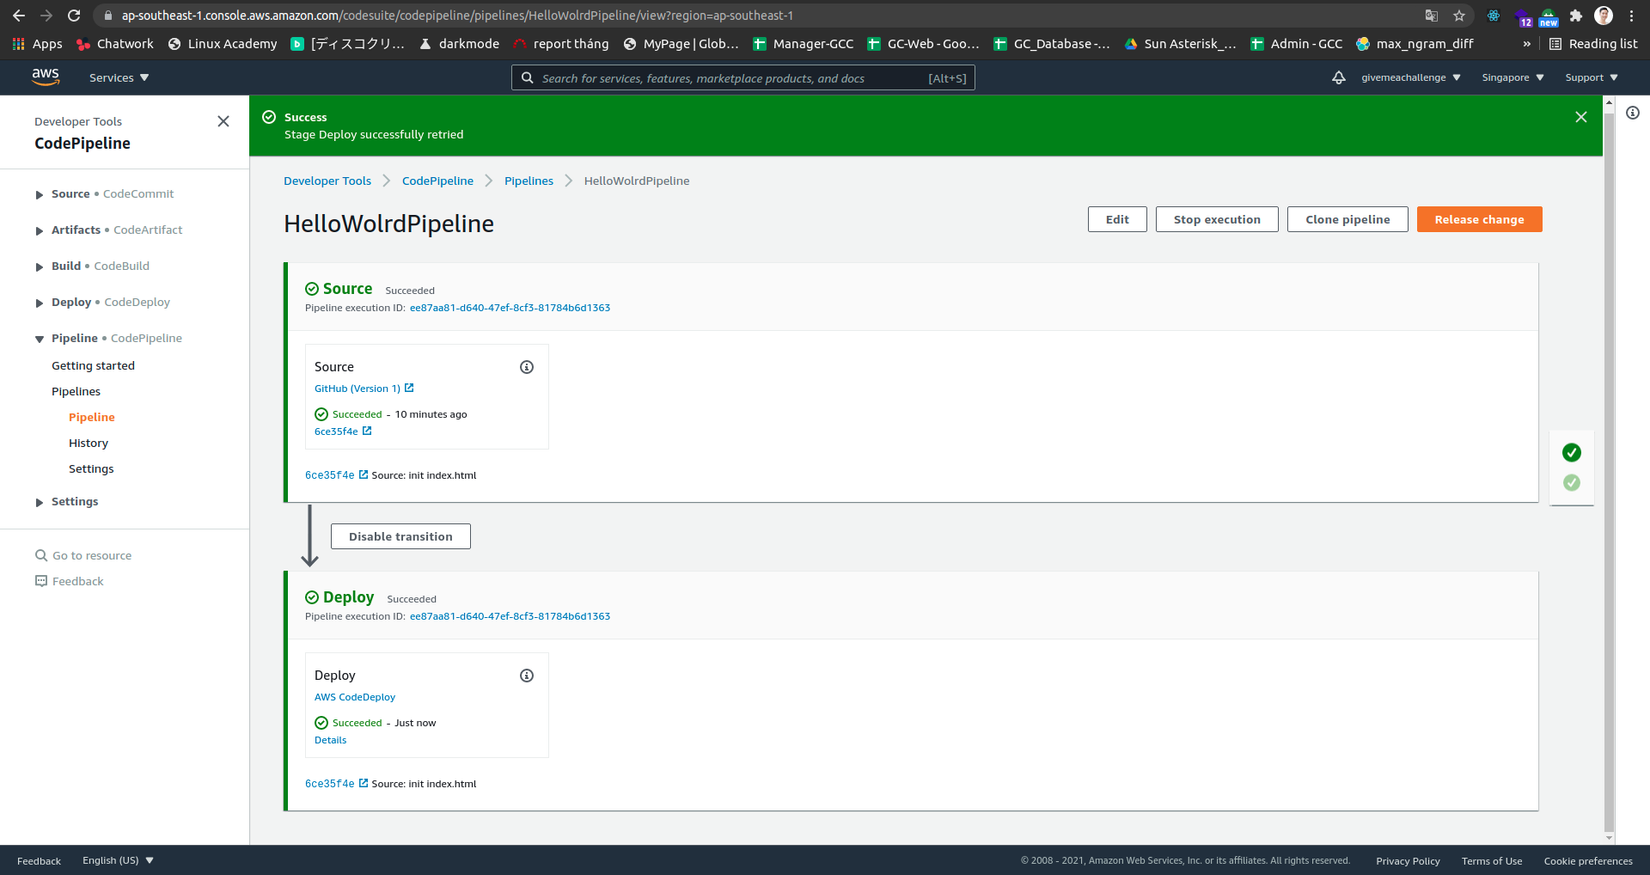Click the AWS search input field
This screenshot has height=875, width=1650.
pyautogui.click(x=743, y=78)
